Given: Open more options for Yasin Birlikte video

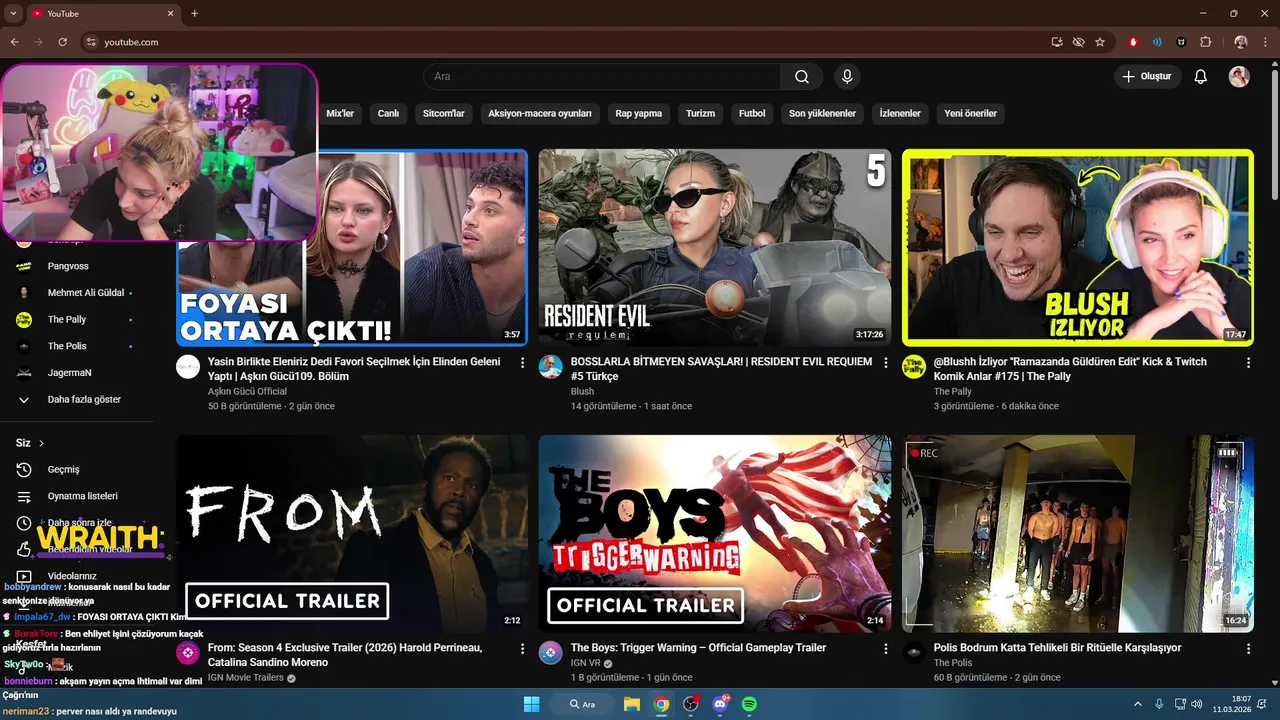Looking at the screenshot, I should tap(522, 363).
